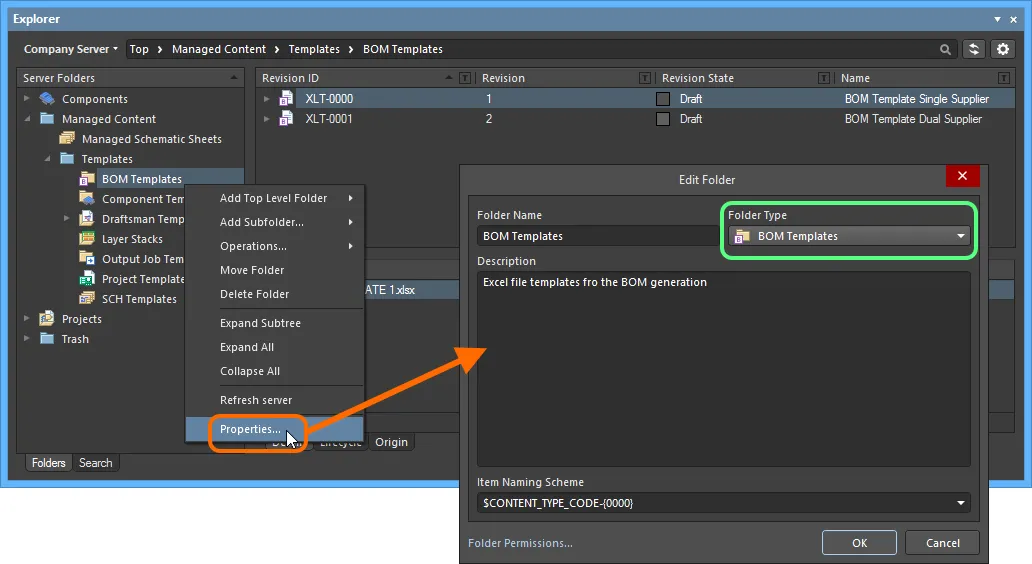The image size is (1032, 564).
Task: Collapse the Templates tree node
Action: coord(47,159)
